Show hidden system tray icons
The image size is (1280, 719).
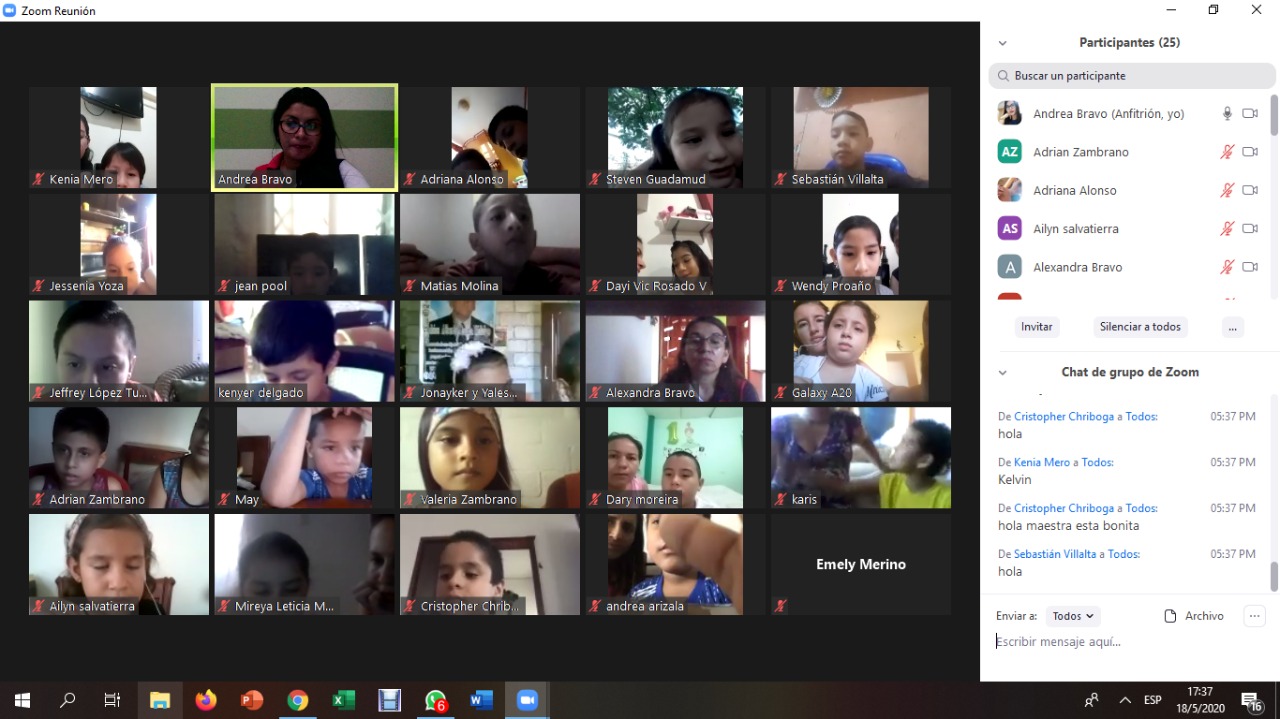(1125, 700)
